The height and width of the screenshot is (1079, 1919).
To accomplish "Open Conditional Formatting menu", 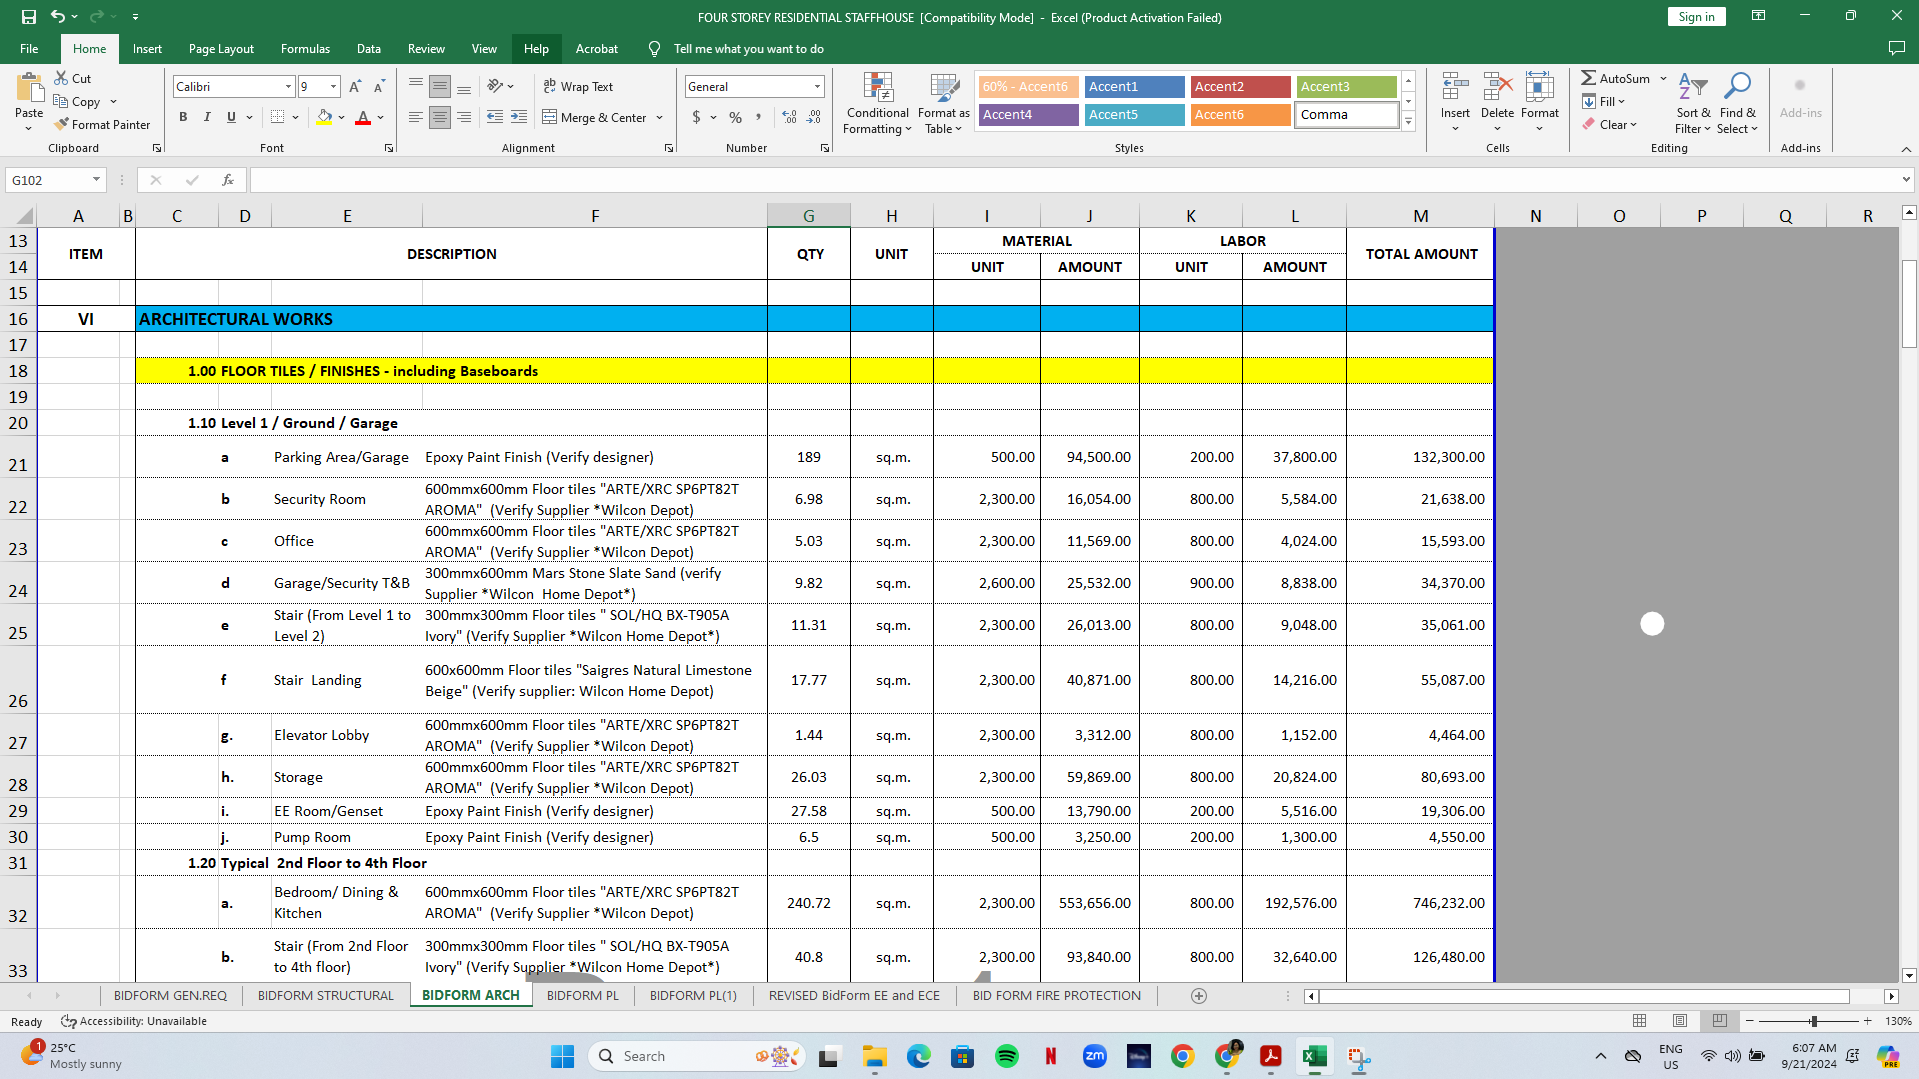I will (877, 103).
